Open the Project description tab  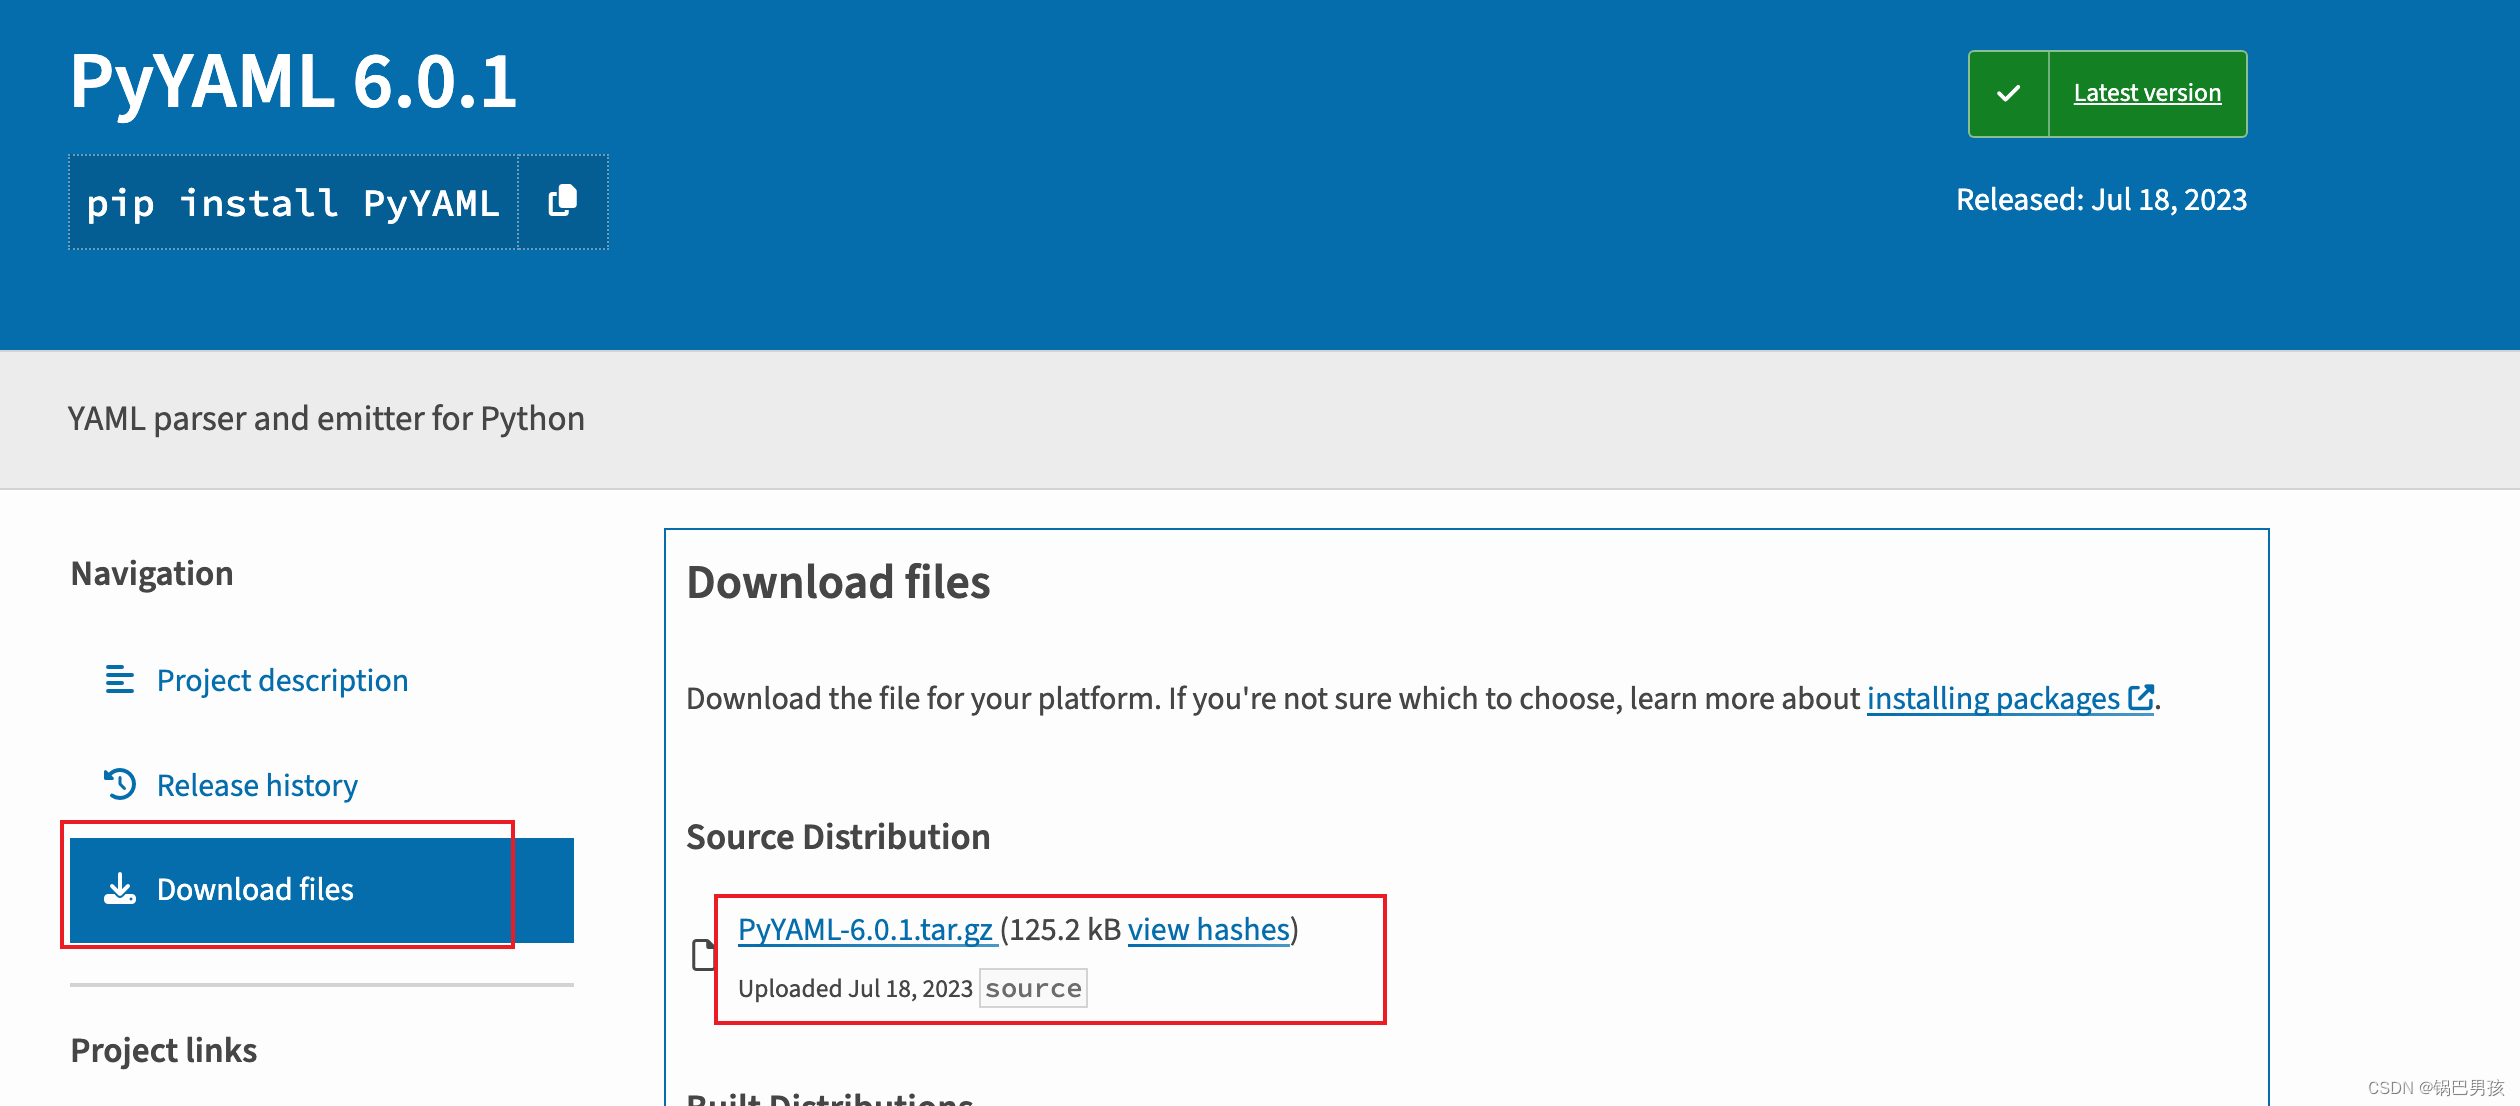coord(282,680)
